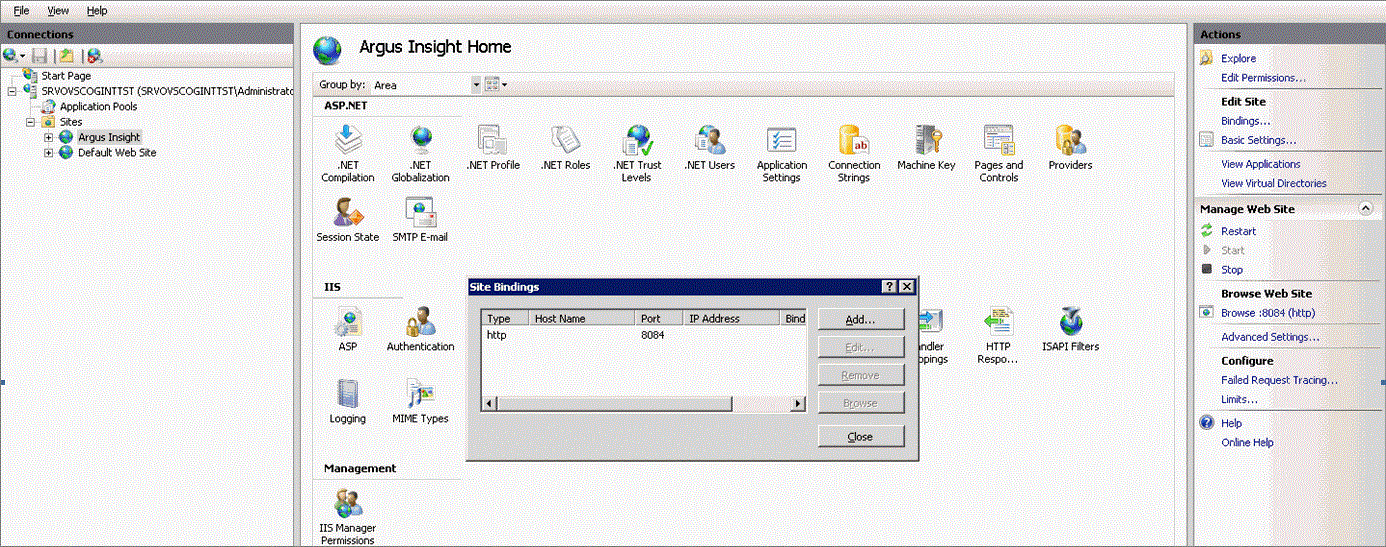This screenshot has width=1386, height=547.
Task: Open the View menu
Action: click(x=58, y=10)
